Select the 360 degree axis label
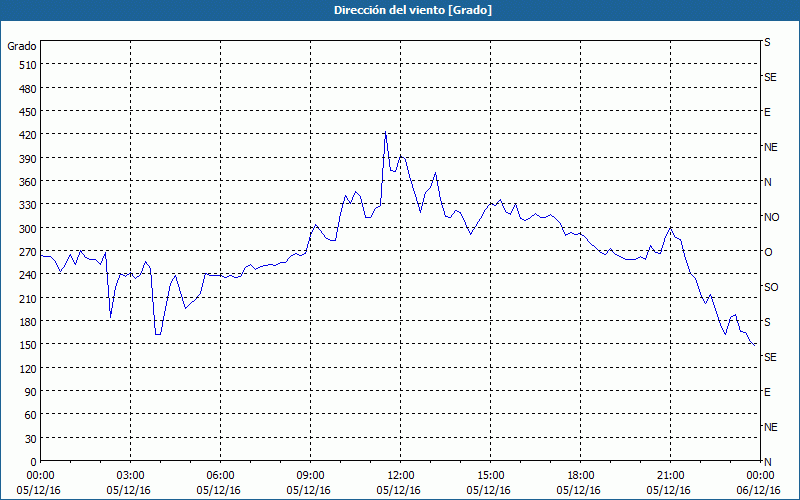This screenshot has width=800, height=500. [29, 182]
